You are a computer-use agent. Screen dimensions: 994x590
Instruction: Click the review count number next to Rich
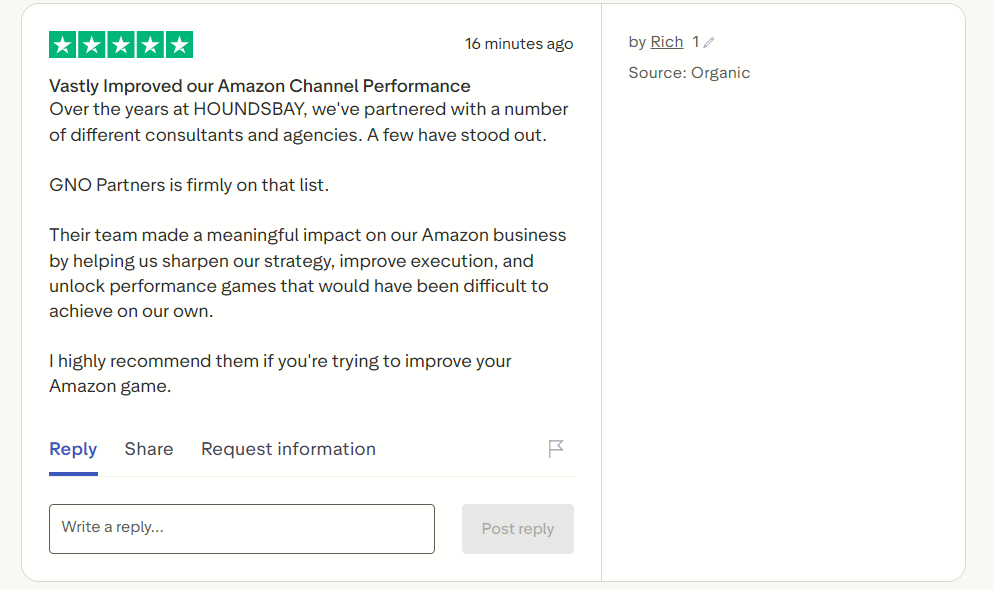(x=695, y=42)
